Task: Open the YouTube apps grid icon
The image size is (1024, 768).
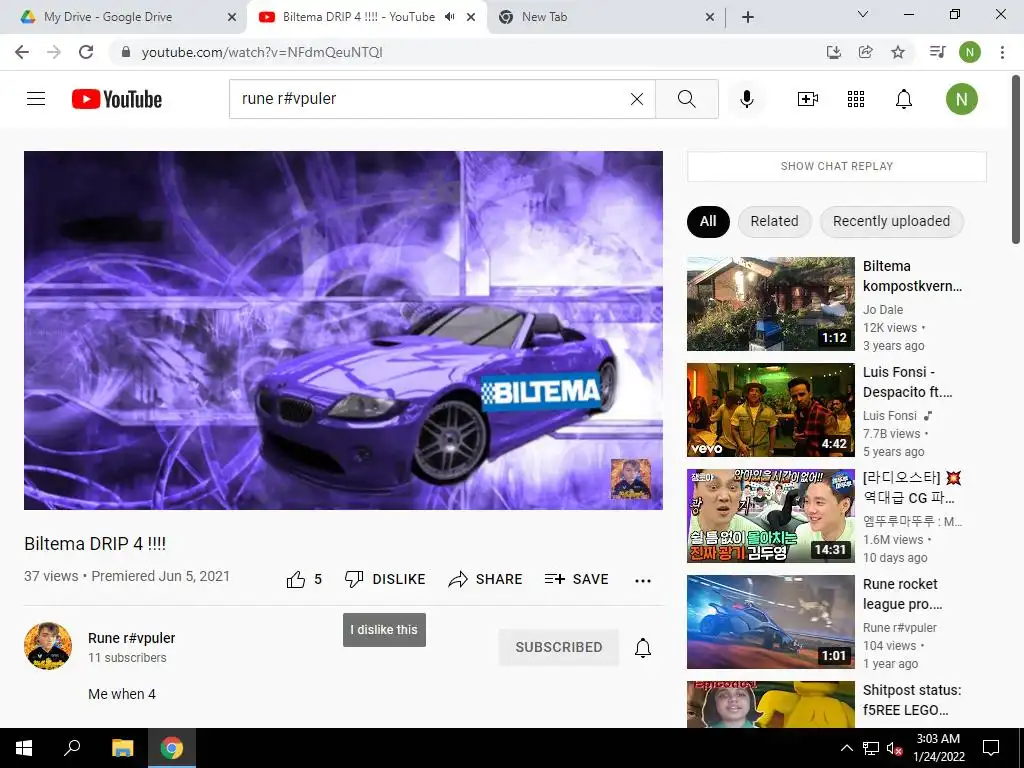Action: click(x=856, y=99)
